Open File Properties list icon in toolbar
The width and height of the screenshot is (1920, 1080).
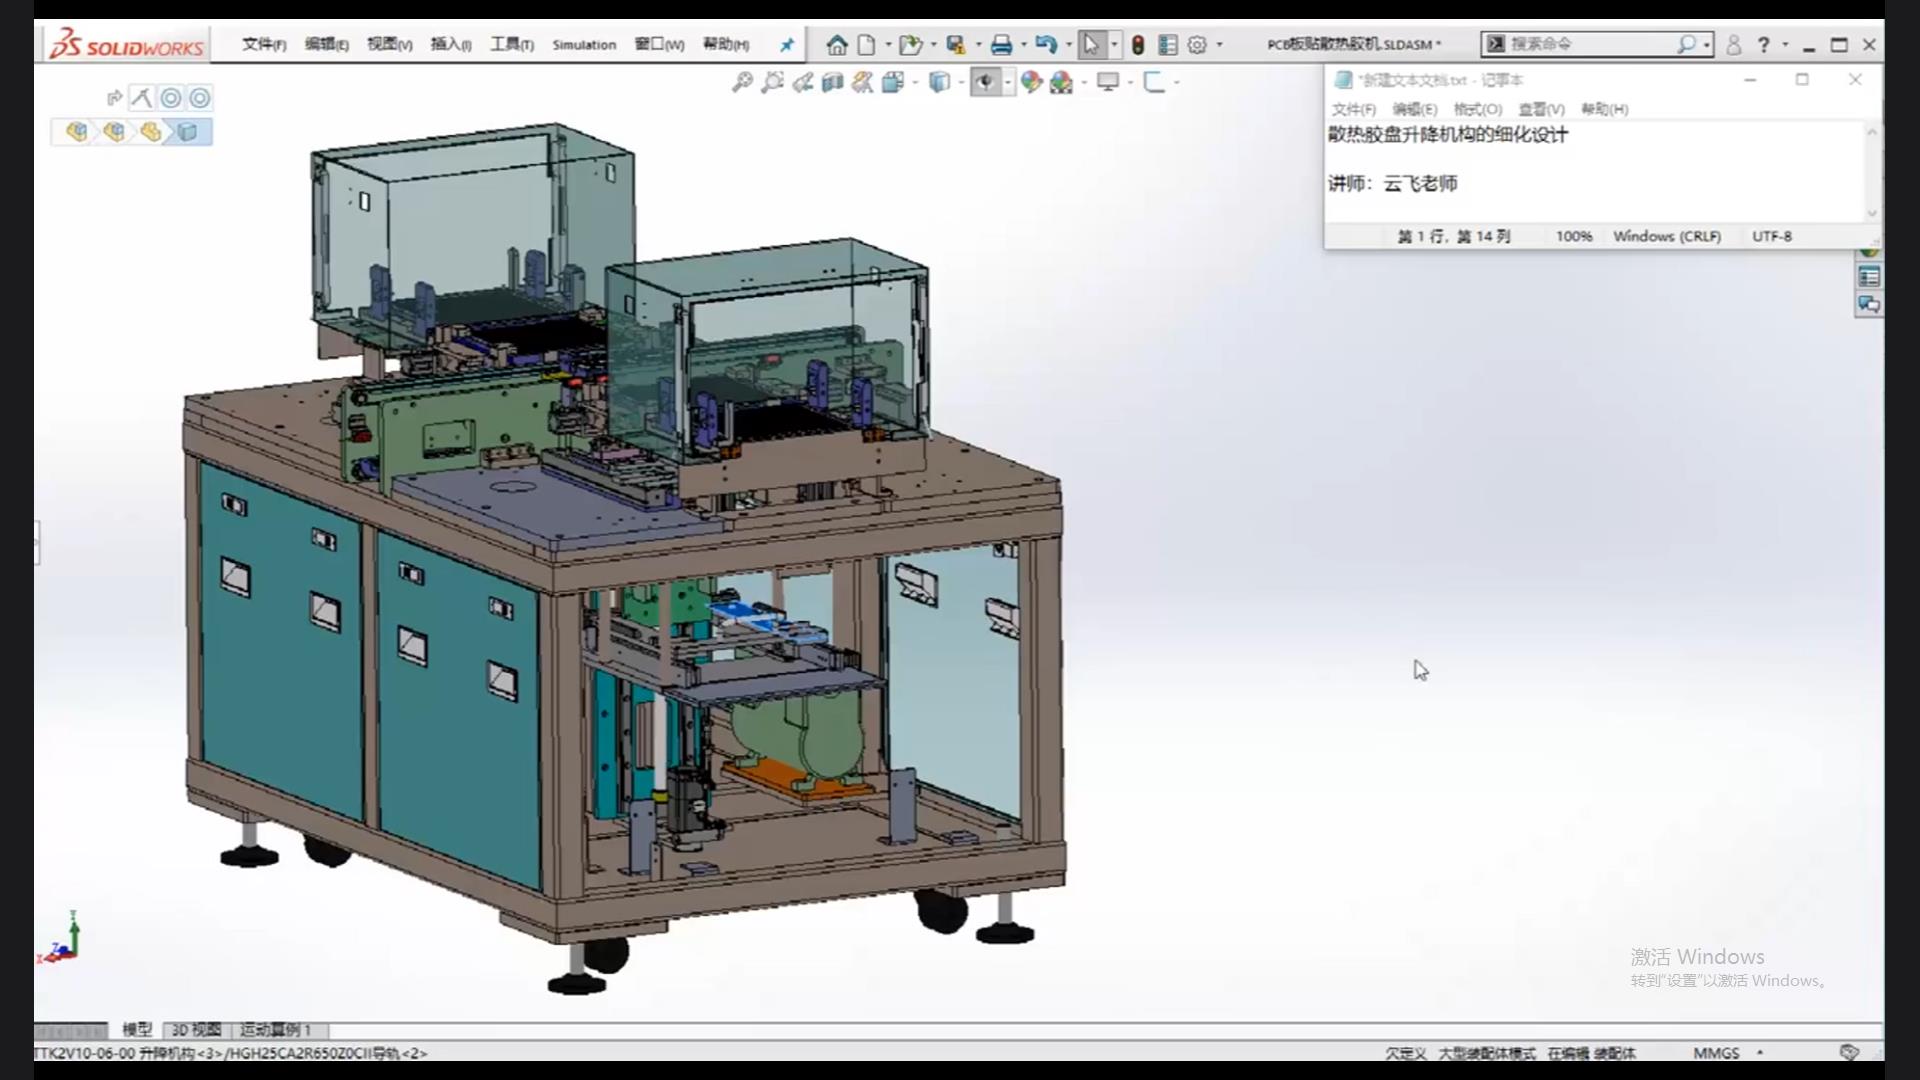click(1167, 45)
